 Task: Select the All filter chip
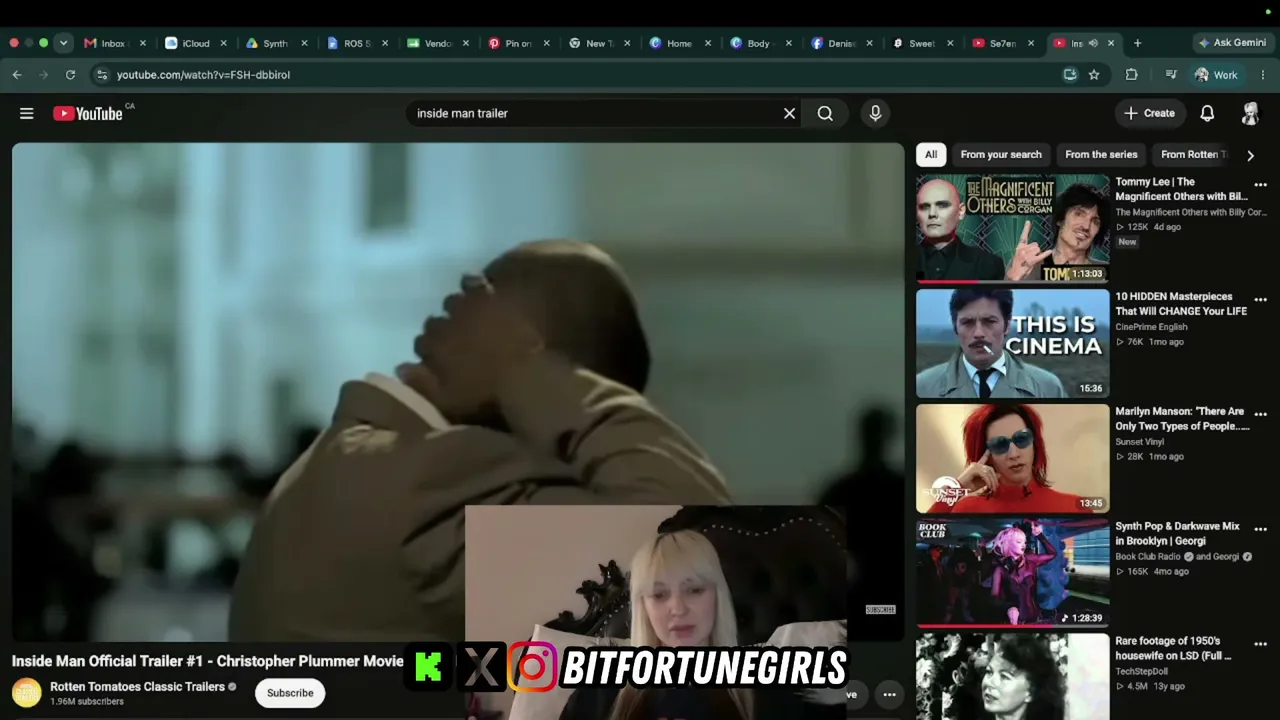pos(931,155)
